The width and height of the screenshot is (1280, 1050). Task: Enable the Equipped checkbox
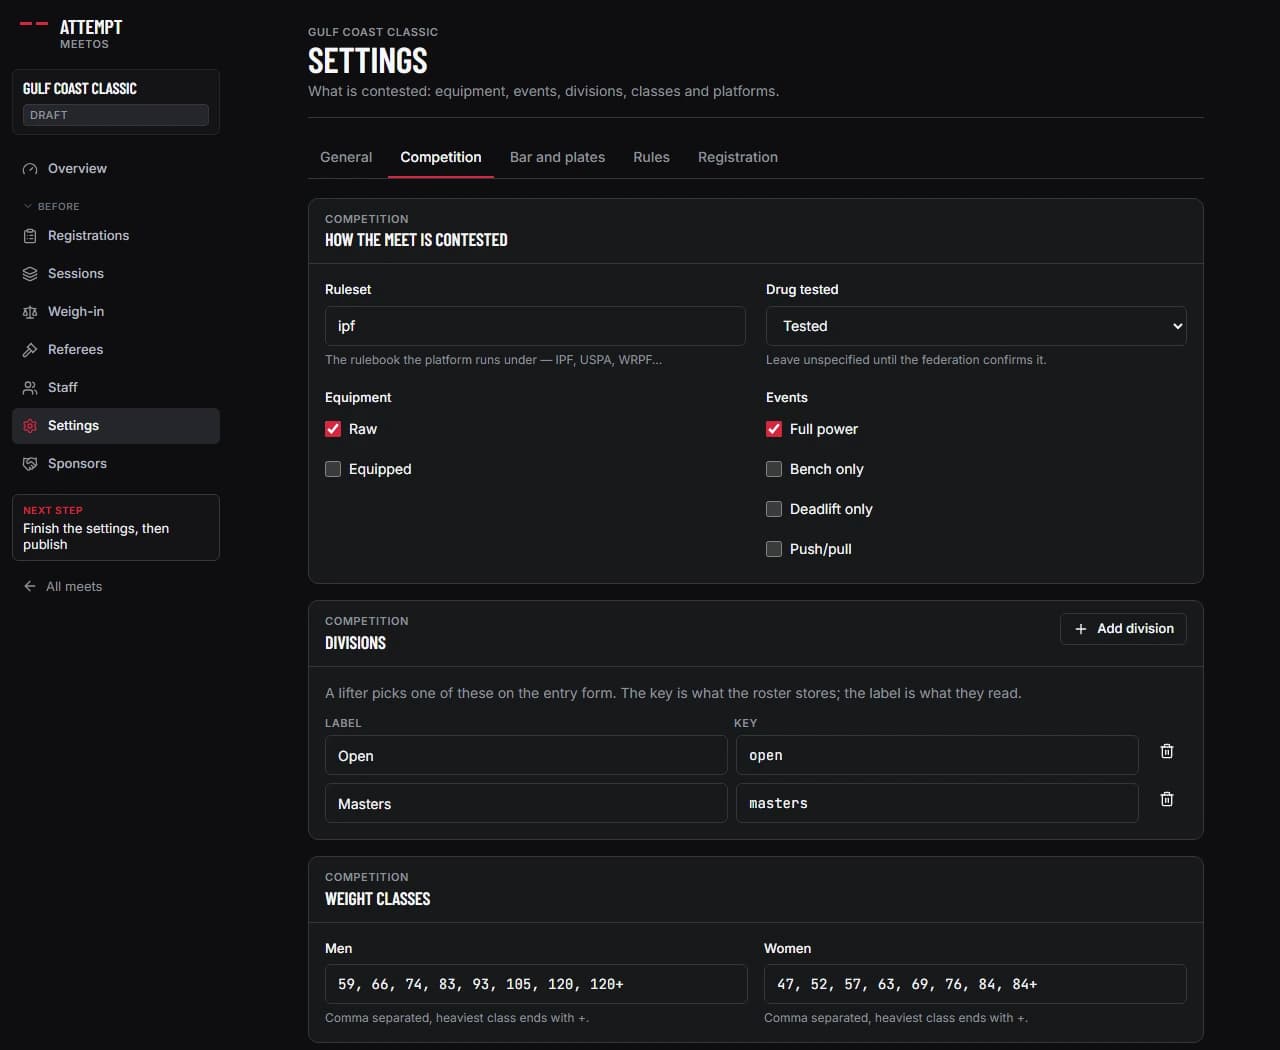pyautogui.click(x=333, y=469)
